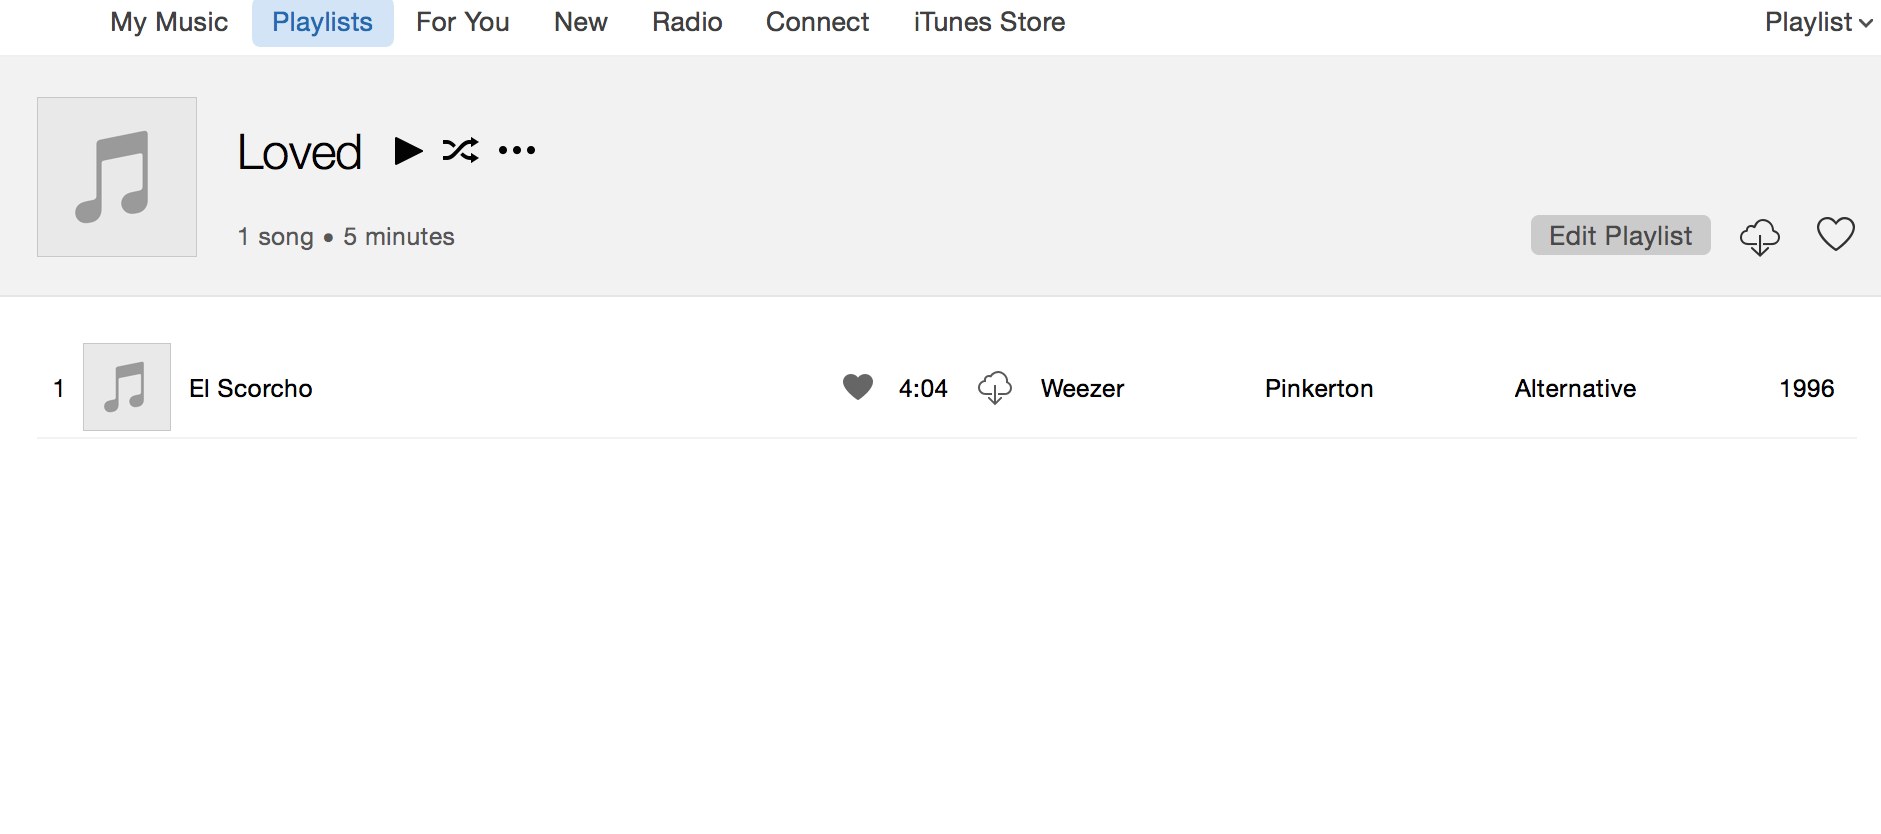Switch to My Music tab
The image size is (1881, 834).
169,22
